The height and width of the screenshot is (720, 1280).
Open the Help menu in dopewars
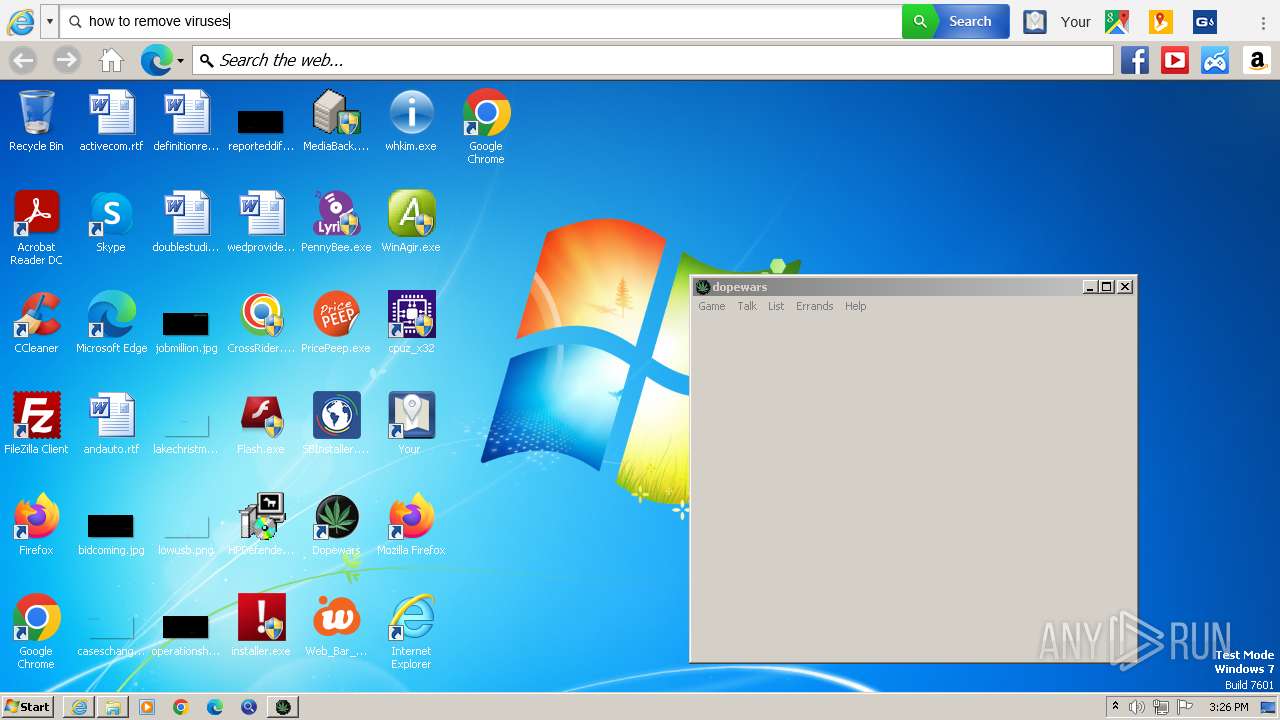[855, 306]
